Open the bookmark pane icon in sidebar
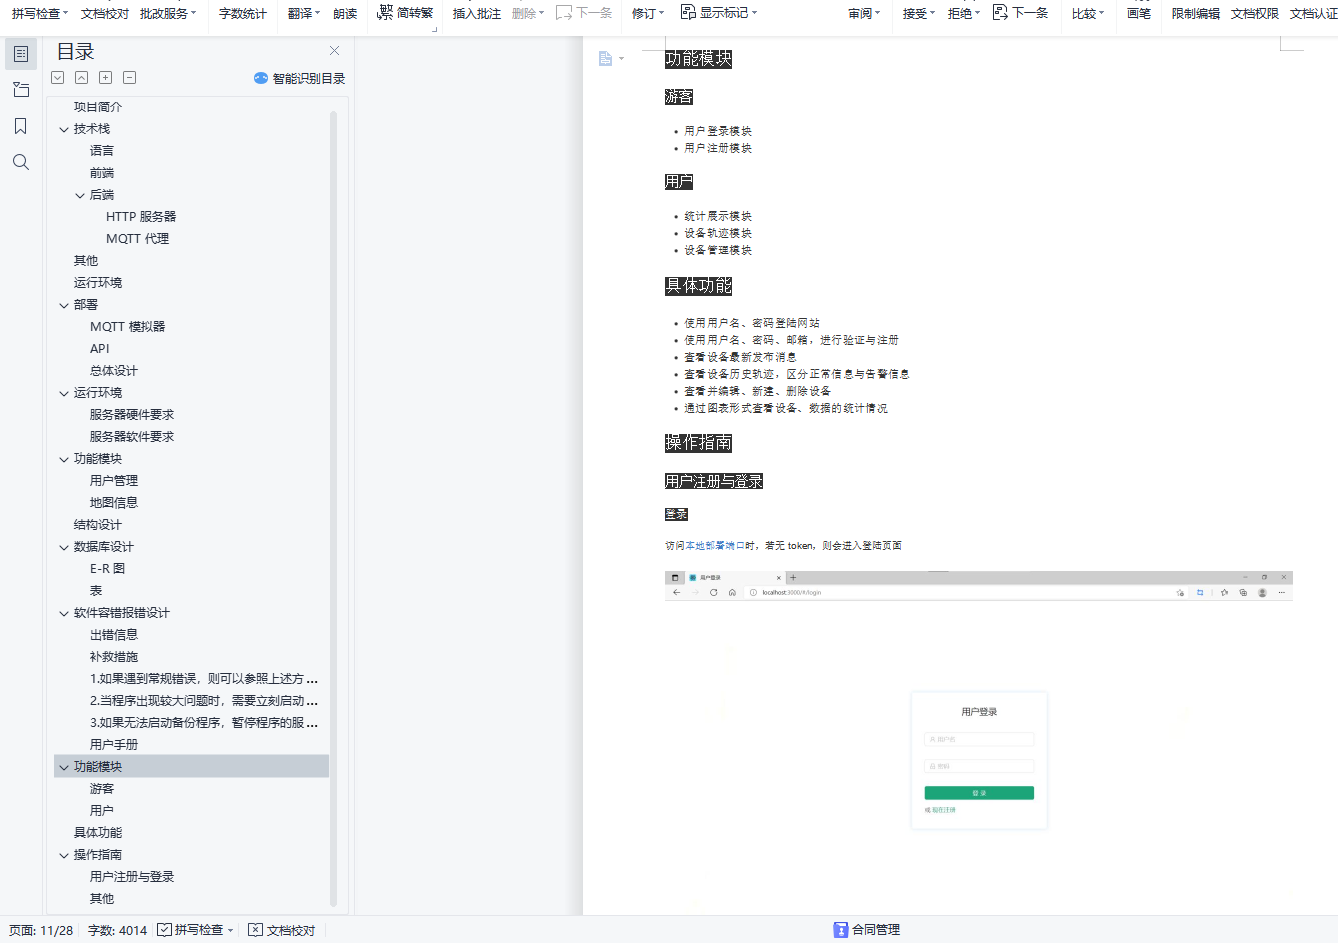The height and width of the screenshot is (943, 1338). coord(21,126)
